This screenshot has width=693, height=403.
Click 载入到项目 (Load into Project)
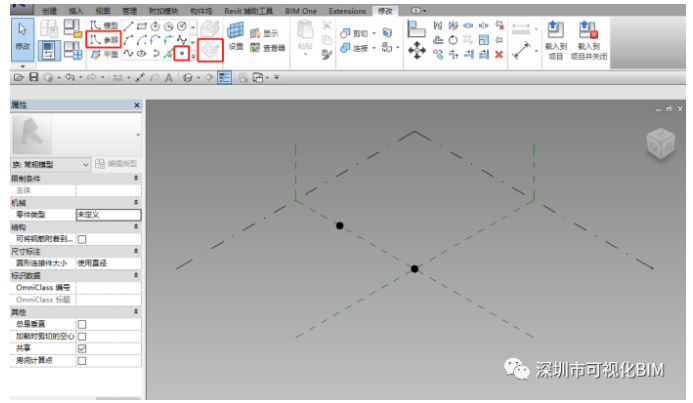point(556,41)
